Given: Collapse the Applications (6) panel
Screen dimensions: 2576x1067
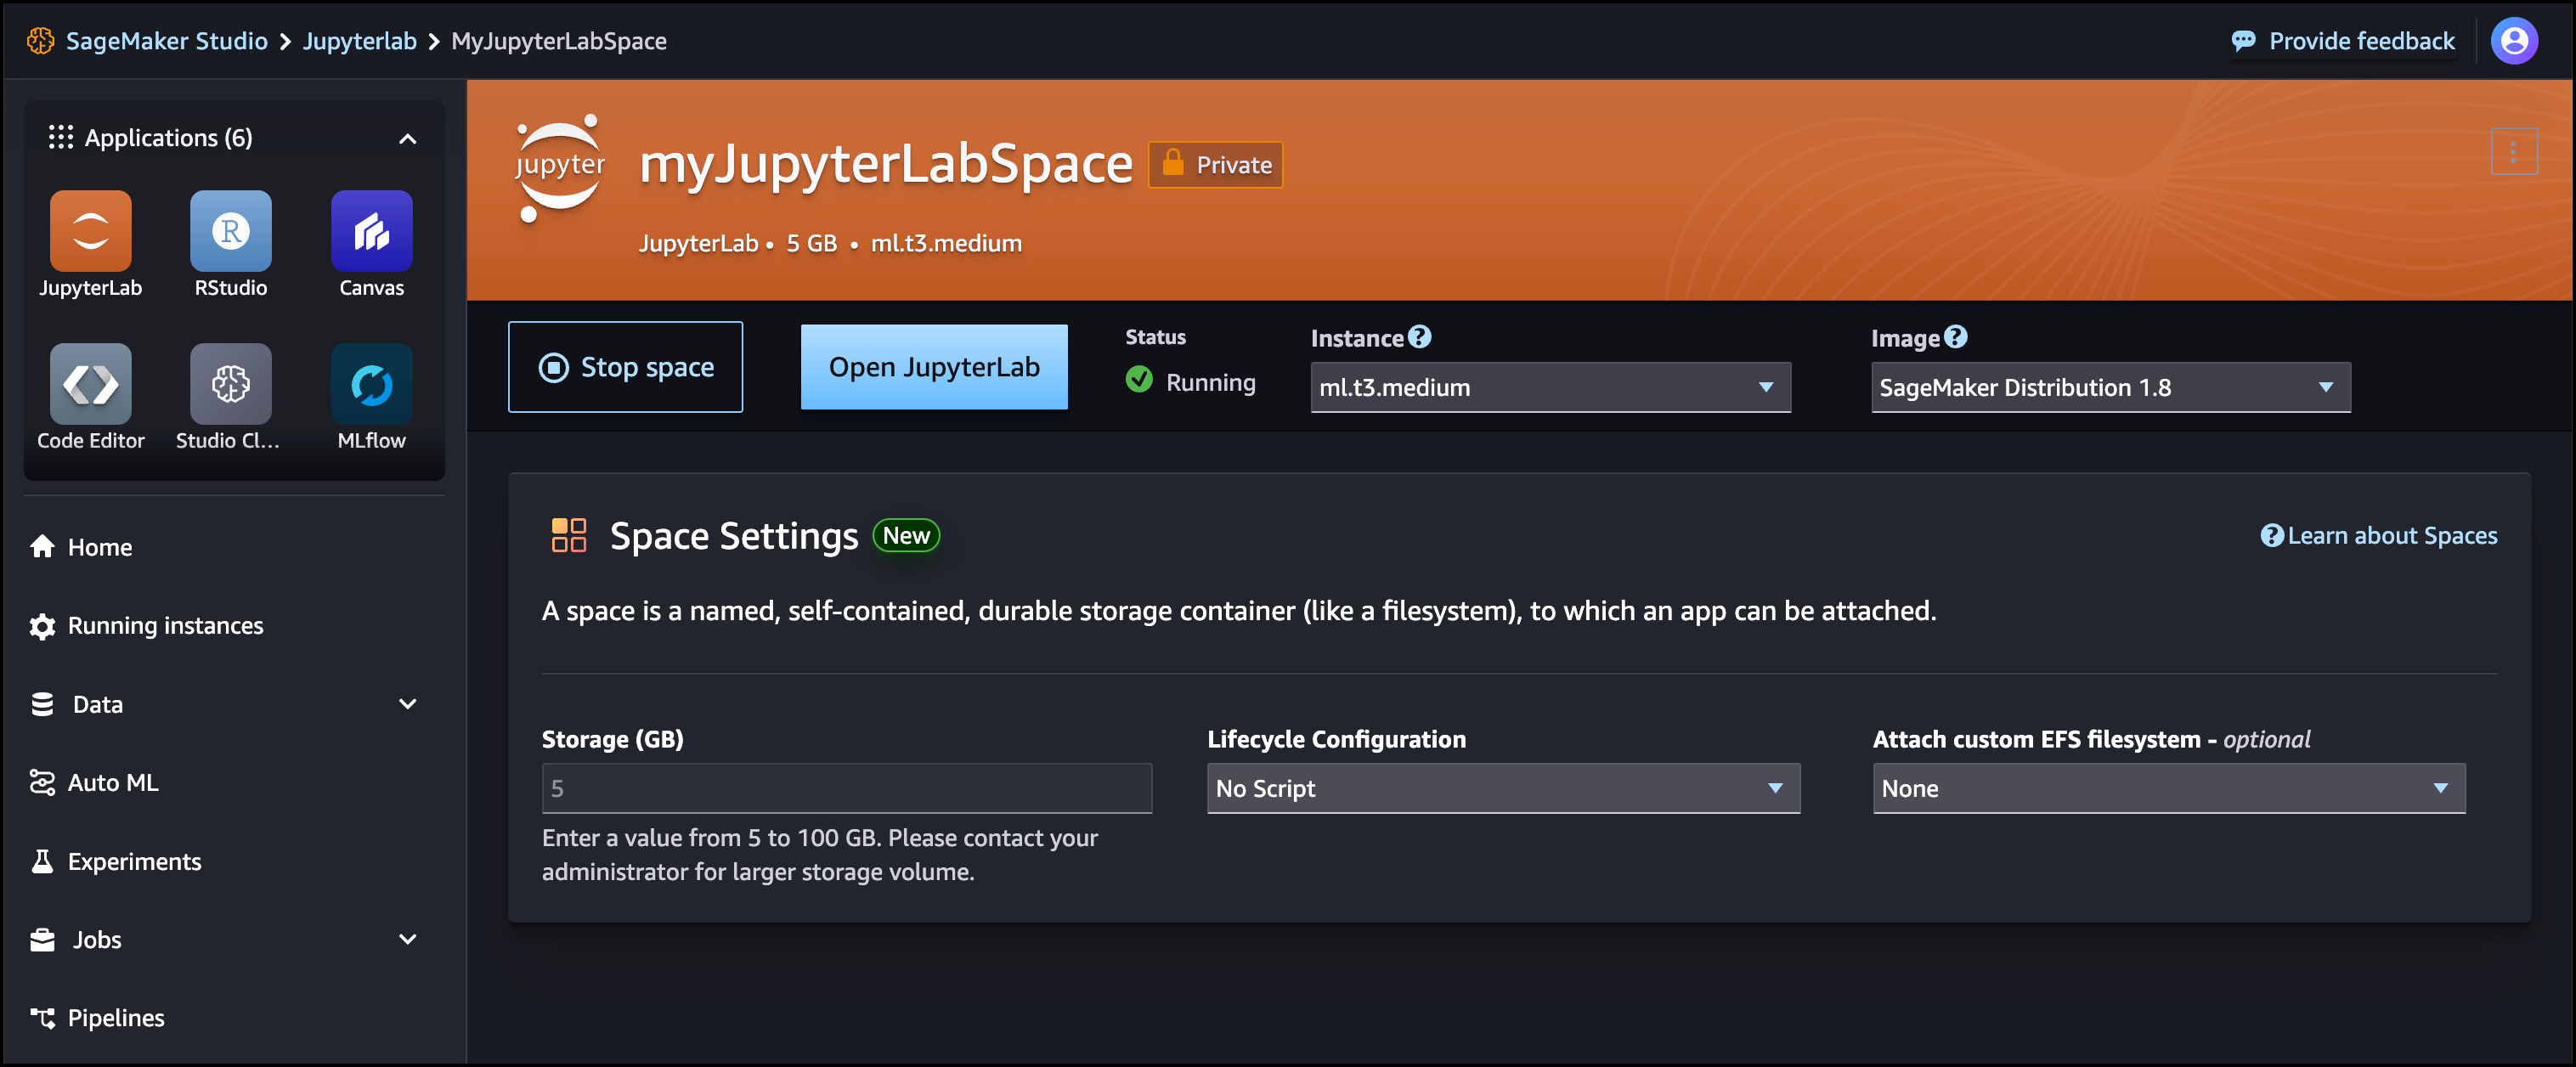Looking at the screenshot, I should pyautogui.click(x=407, y=138).
